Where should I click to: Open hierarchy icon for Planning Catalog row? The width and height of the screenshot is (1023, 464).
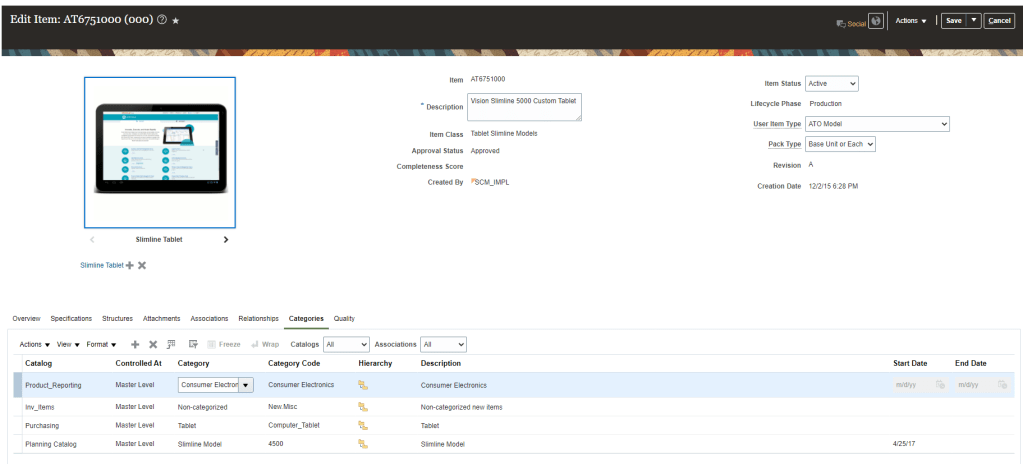[364, 443]
